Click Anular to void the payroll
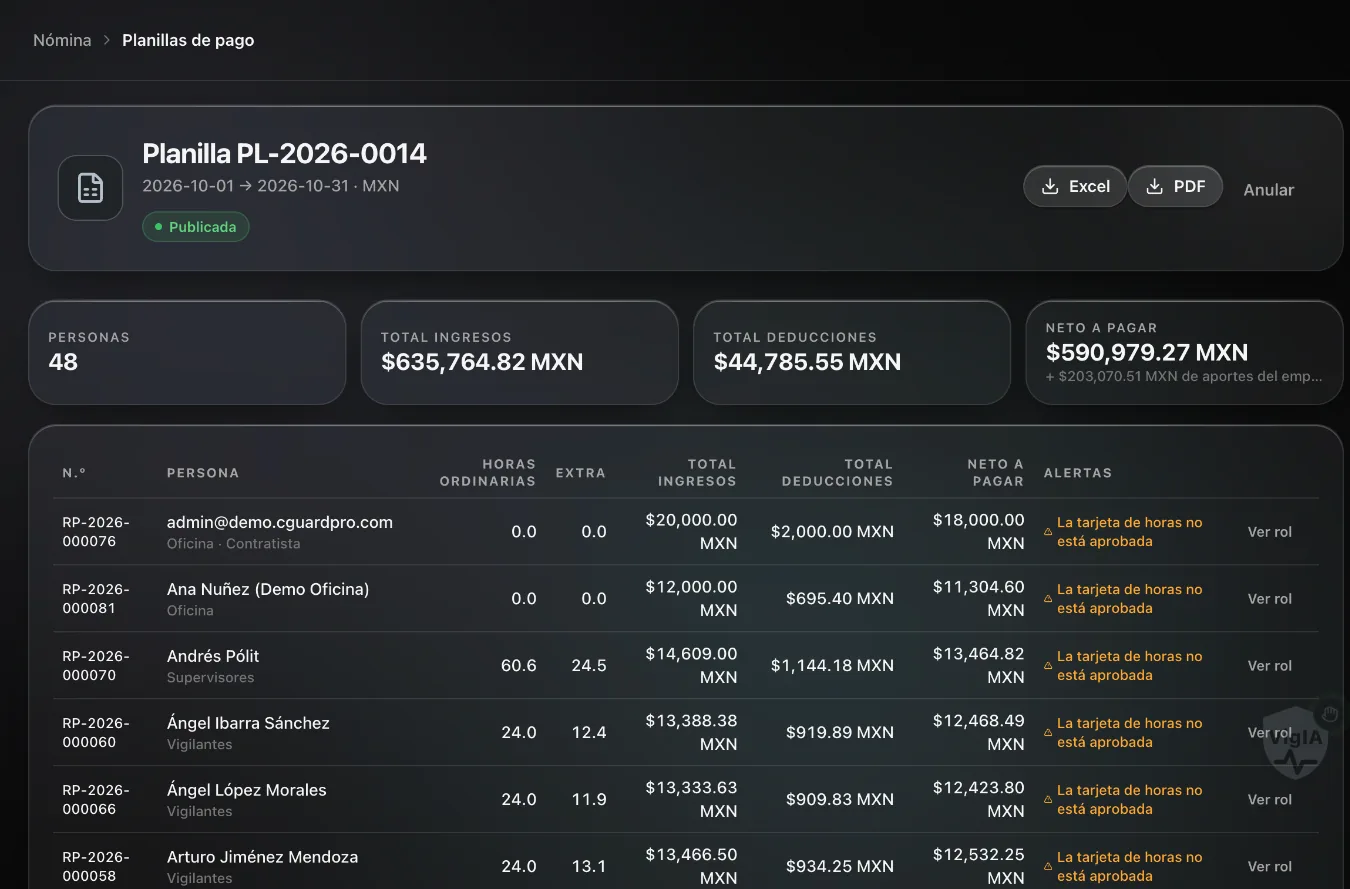The image size is (1350, 889). 1269,189
